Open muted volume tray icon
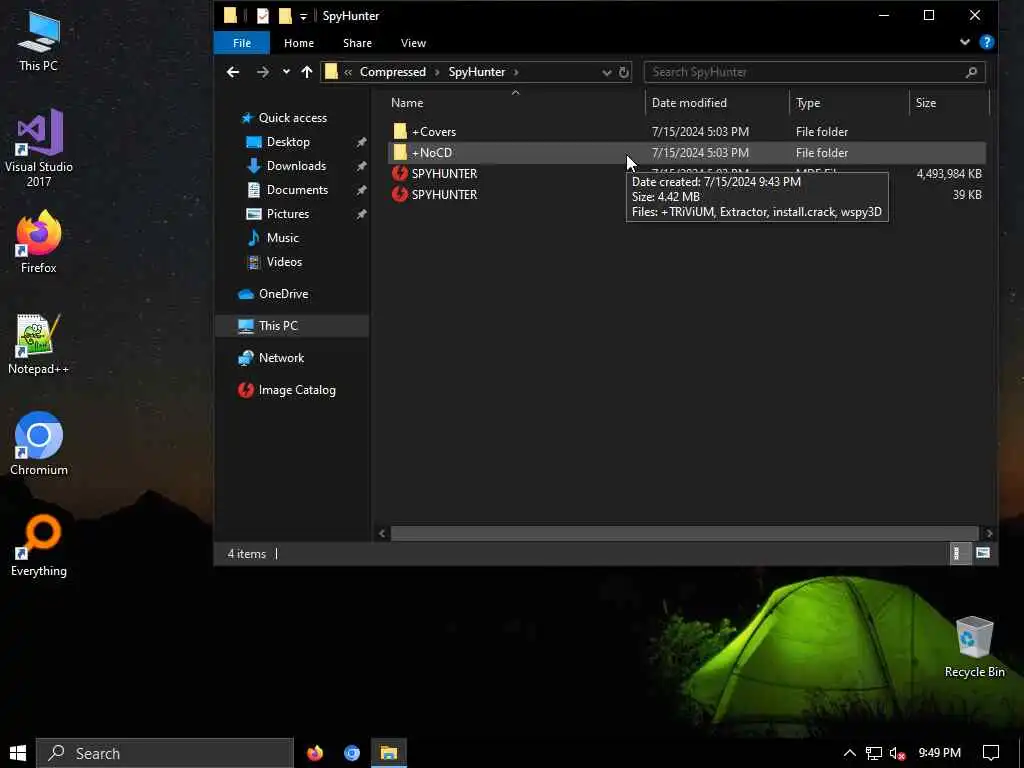 click(897, 754)
